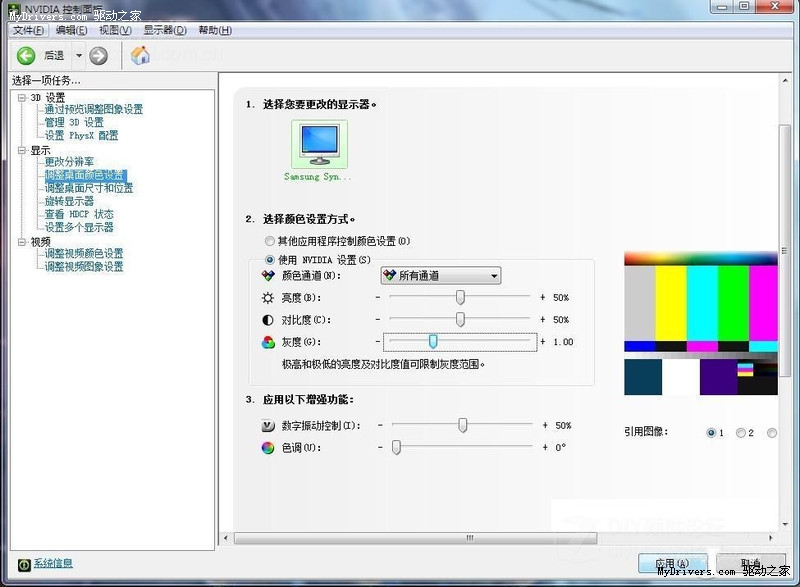This screenshot has height=587, width=800.
Task: Open the 帮助(H) menu
Action: (215, 31)
